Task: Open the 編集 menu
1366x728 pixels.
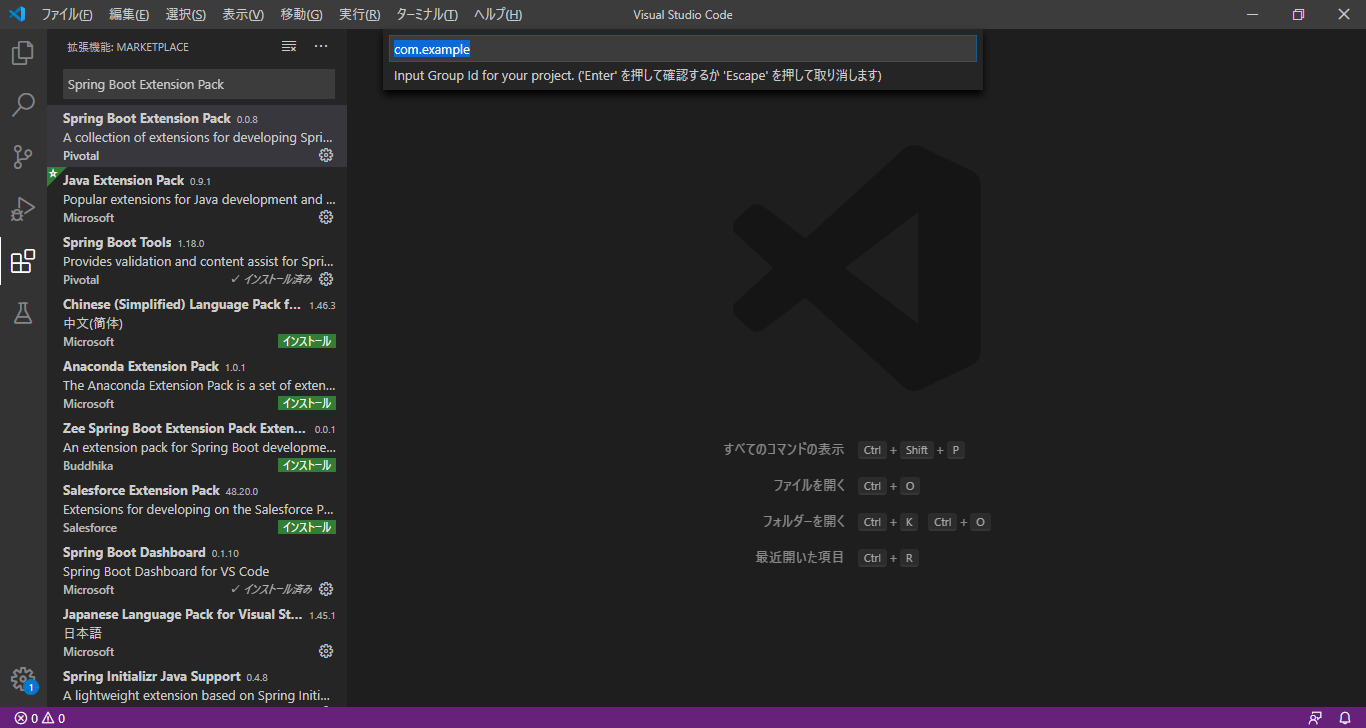Action: 129,15
